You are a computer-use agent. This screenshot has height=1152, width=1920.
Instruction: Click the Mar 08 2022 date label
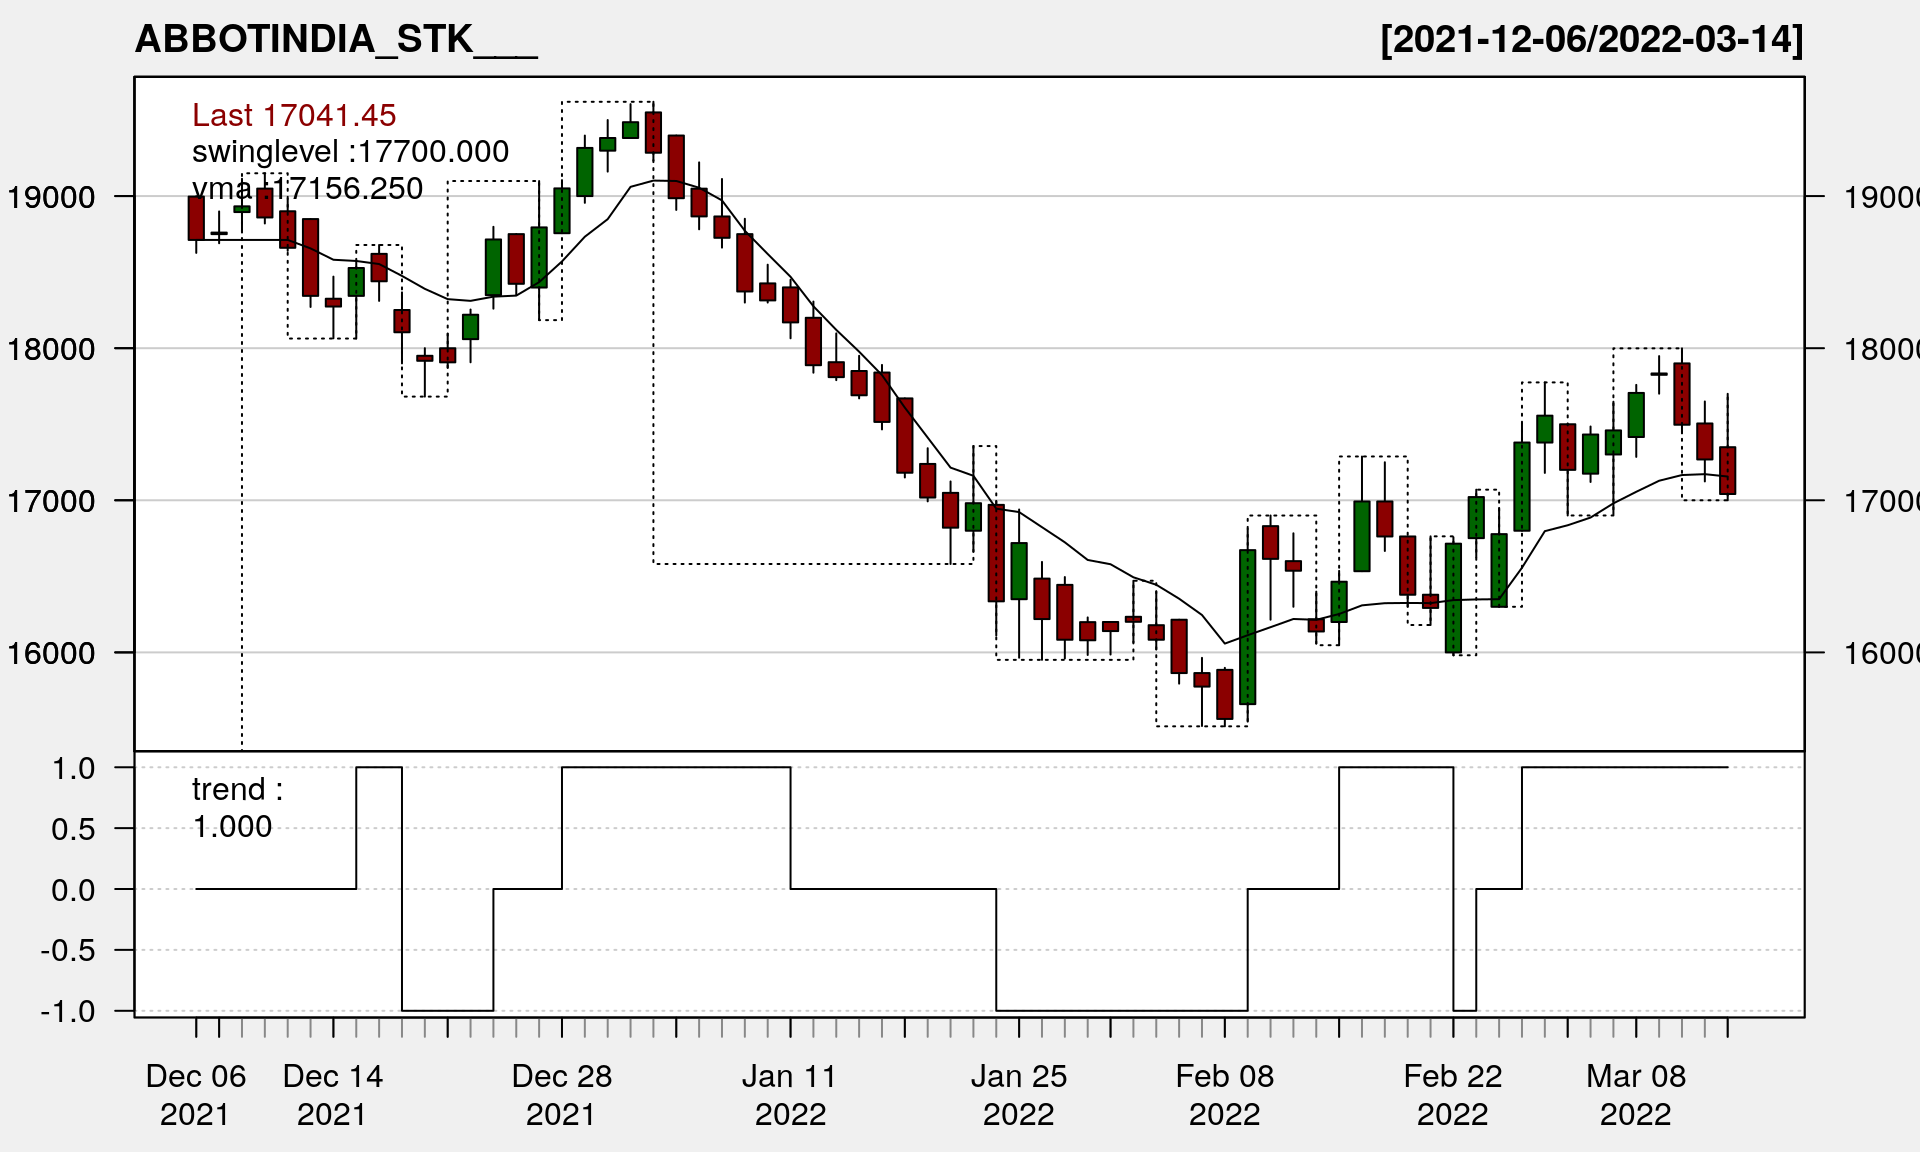1635,1094
